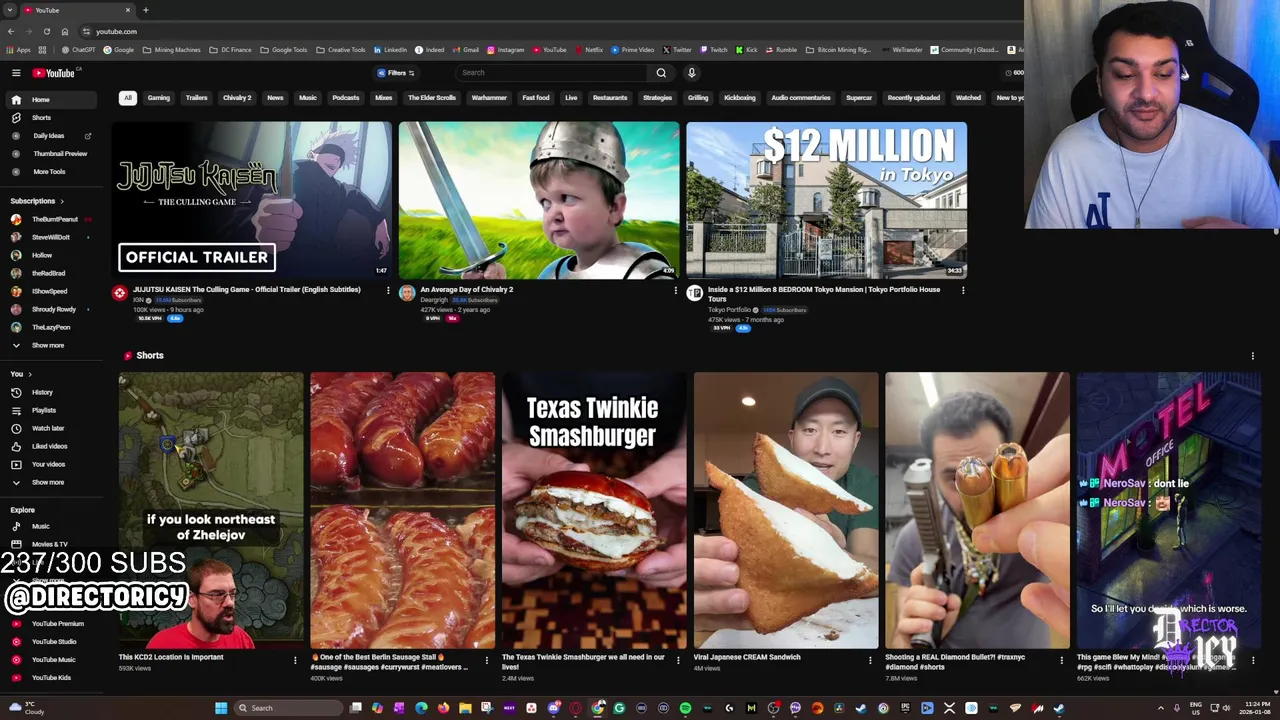
Task: Open IGN channel avatar
Action: [x=120, y=293]
